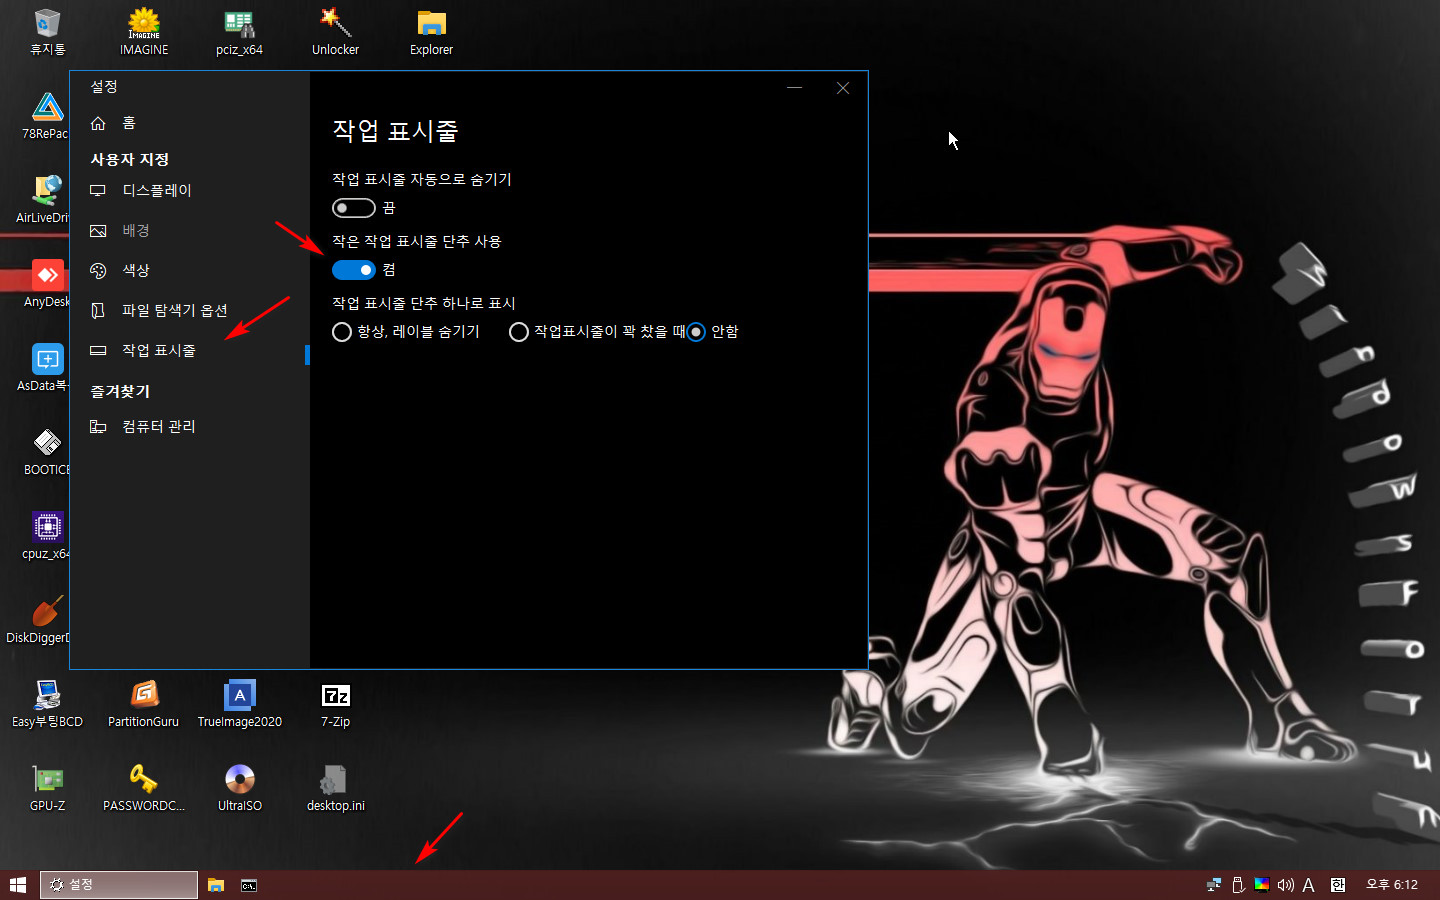Open cpuz_x64 desktop icon

45,536
